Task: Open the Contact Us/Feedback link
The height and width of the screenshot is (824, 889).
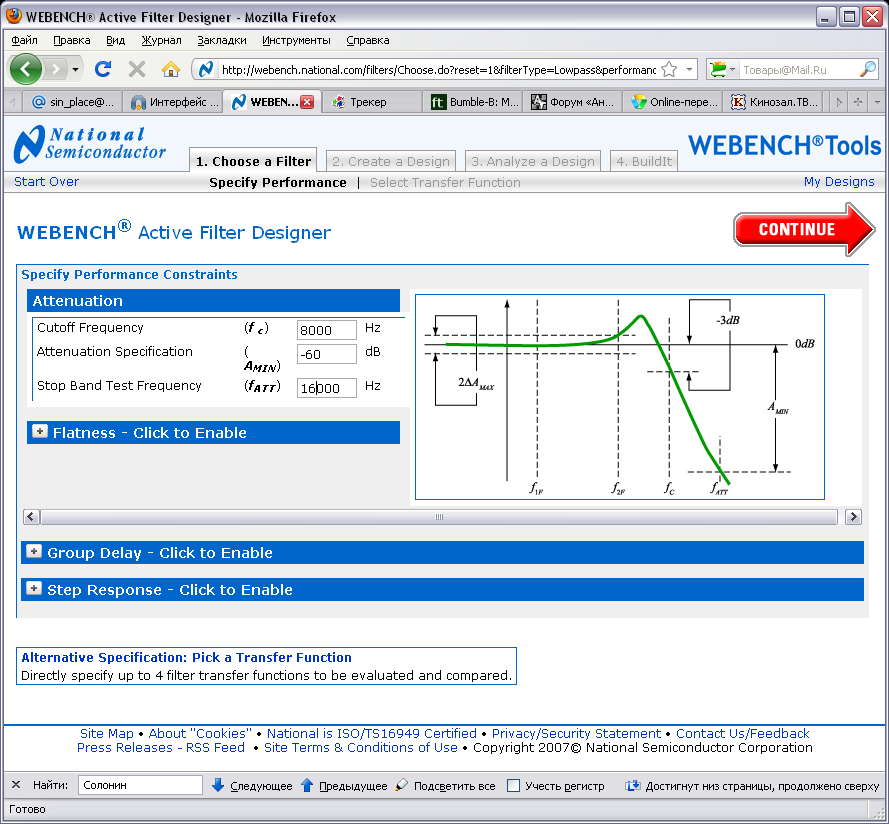Action: click(743, 733)
